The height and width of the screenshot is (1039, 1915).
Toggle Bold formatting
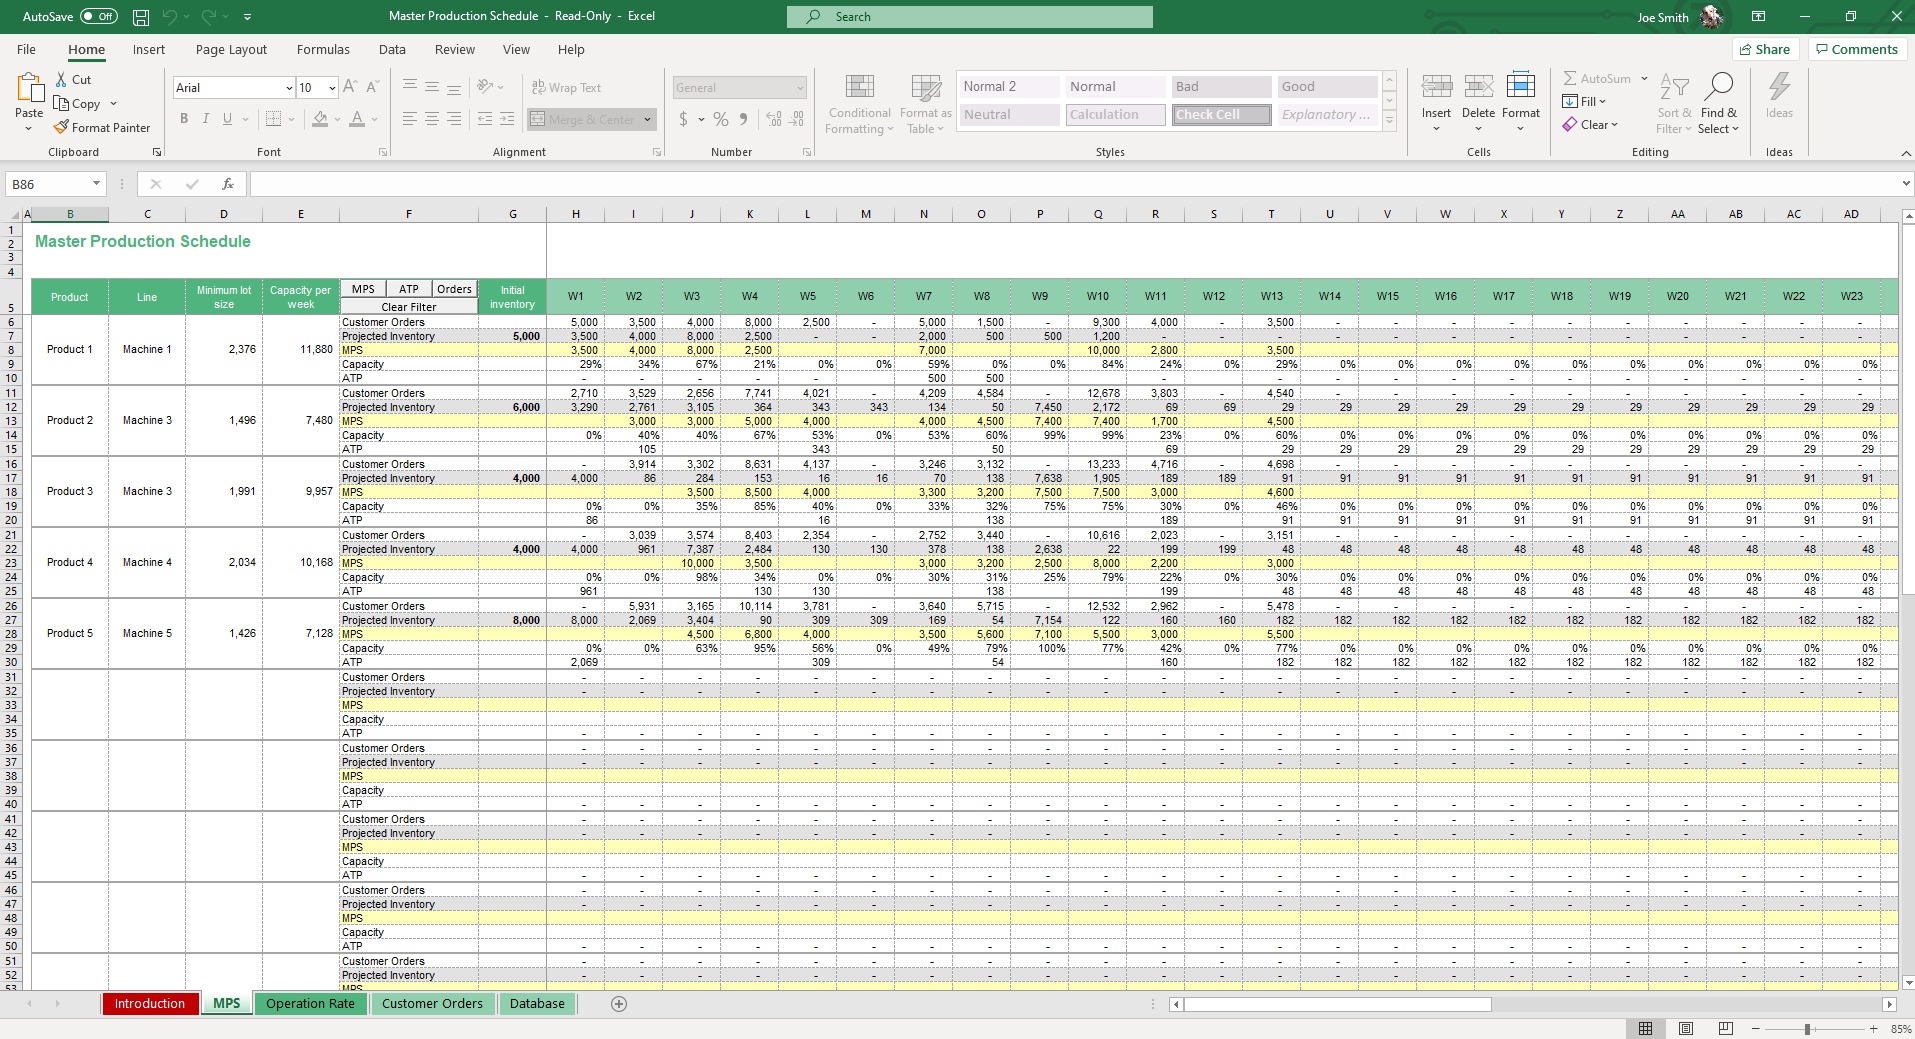(x=184, y=119)
